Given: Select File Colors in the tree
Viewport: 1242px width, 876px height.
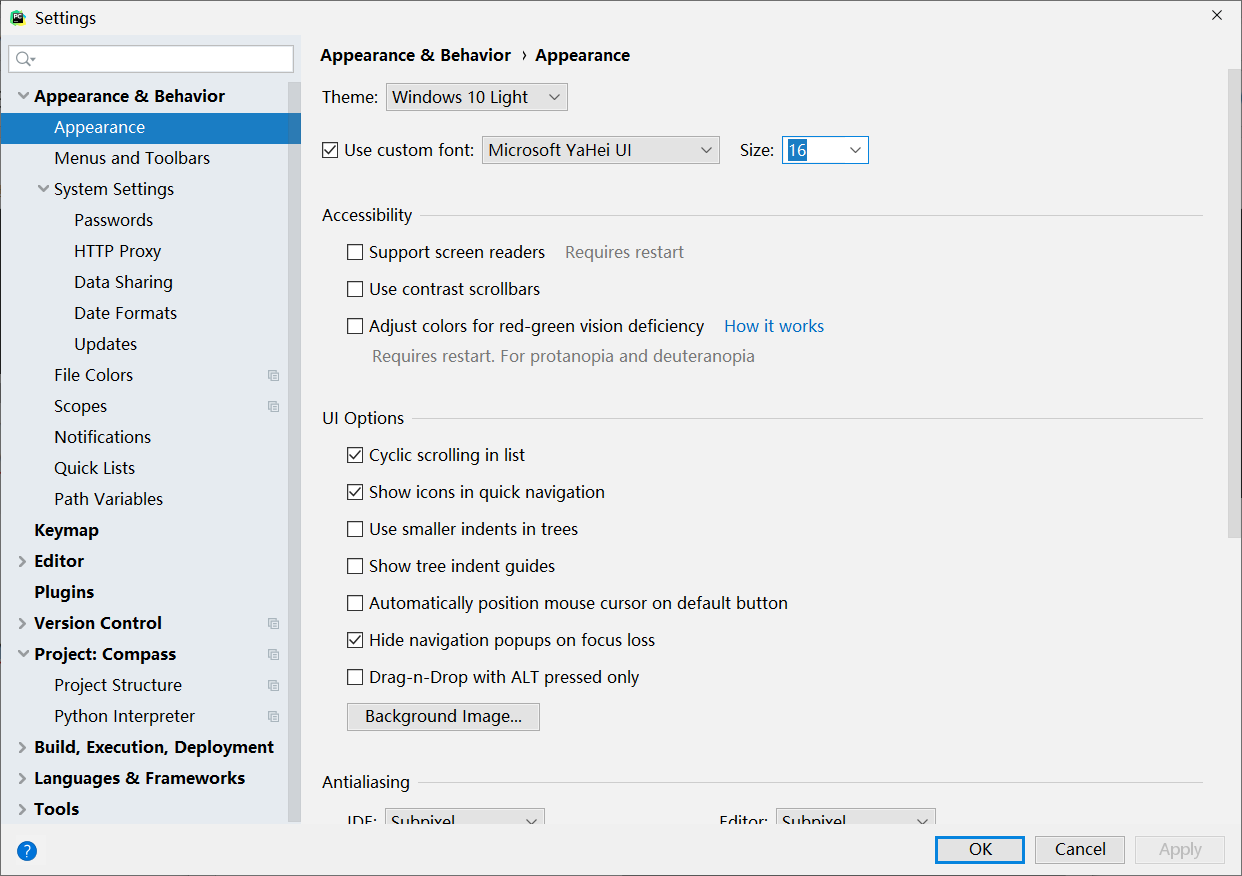Looking at the screenshot, I should [93, 375].
